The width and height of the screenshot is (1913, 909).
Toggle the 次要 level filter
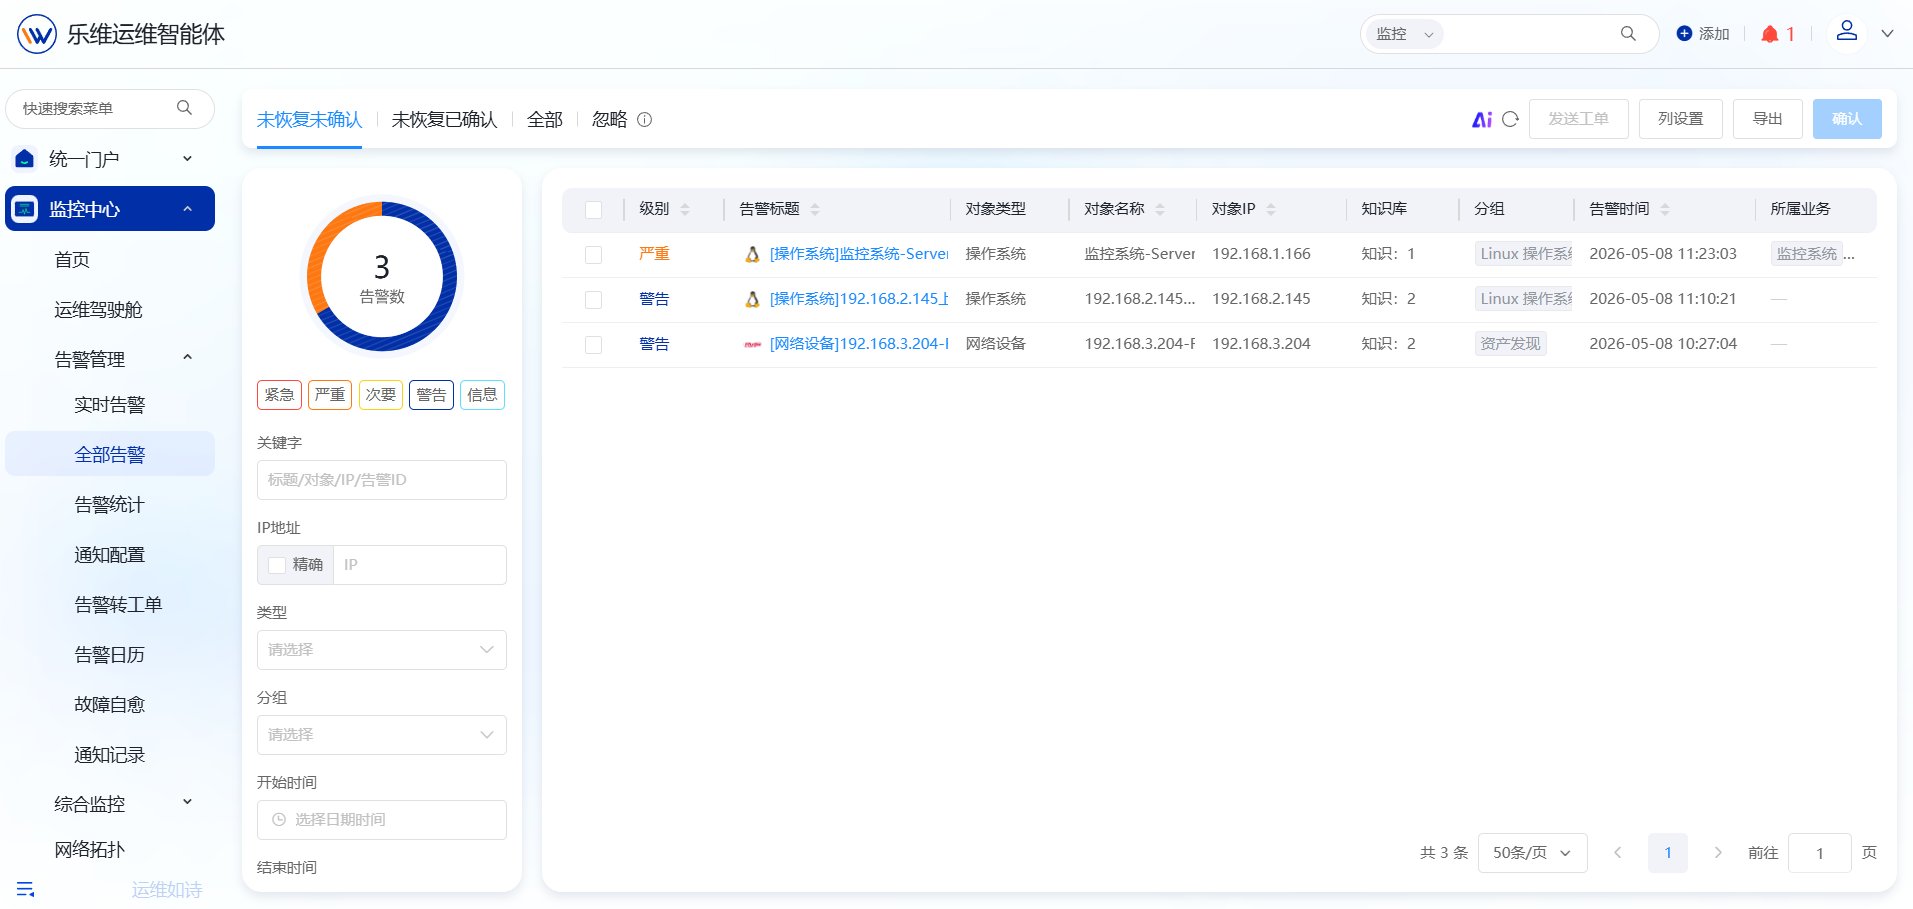381,395
